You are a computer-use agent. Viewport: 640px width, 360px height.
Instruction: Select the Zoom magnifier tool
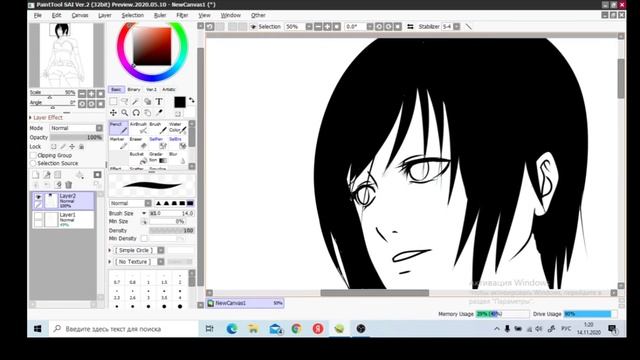tap(124, 113)
